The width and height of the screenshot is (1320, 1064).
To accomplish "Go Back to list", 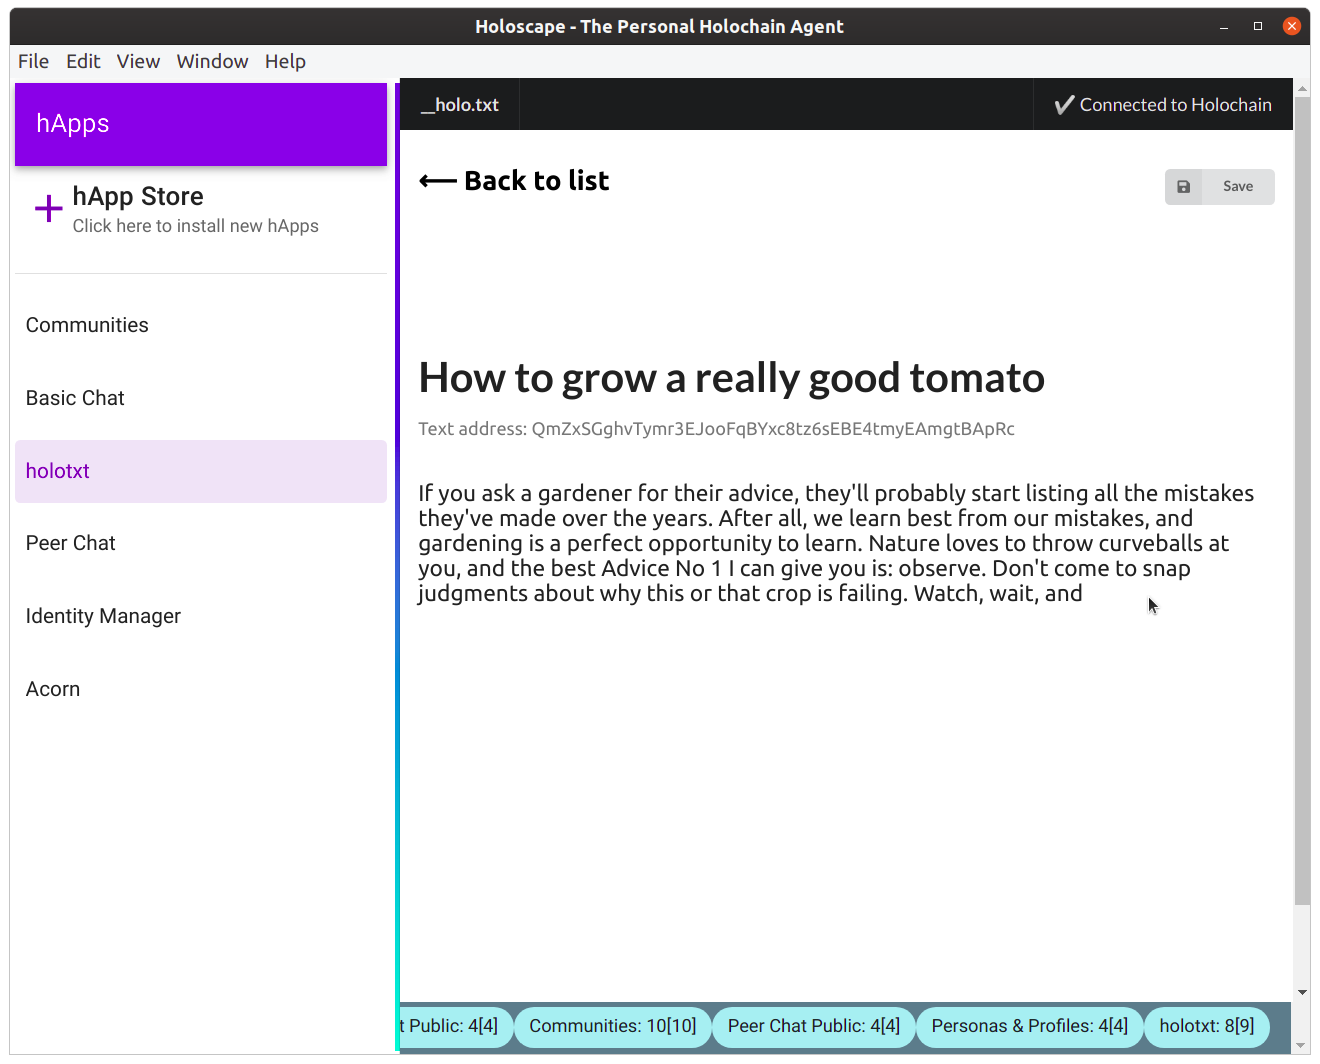I will point(514,181).
